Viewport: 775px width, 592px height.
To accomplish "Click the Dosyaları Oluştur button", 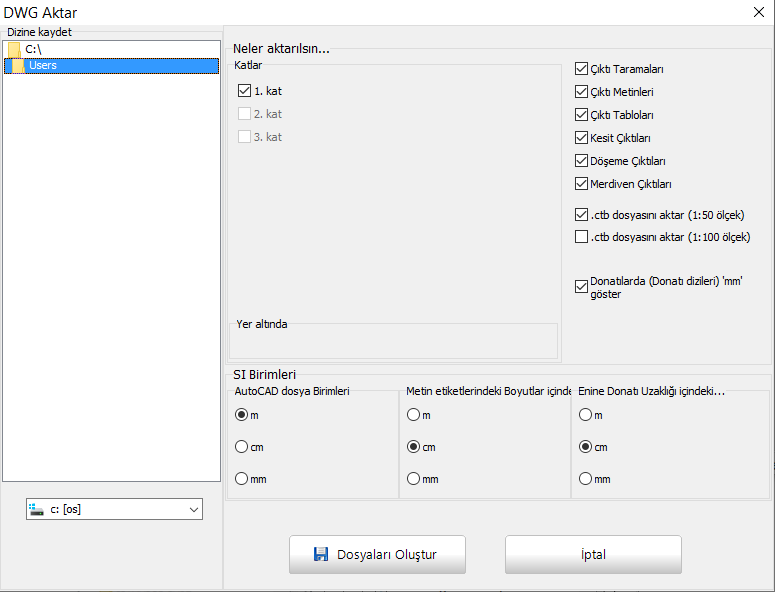I will click(x=376, y=554).
